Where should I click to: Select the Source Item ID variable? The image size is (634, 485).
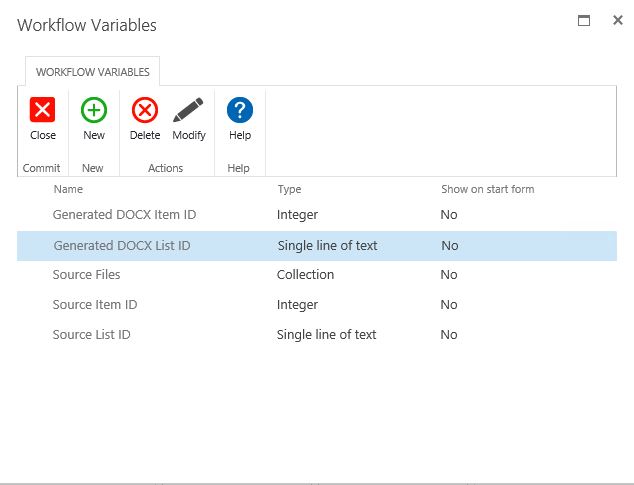click(95, 304)
